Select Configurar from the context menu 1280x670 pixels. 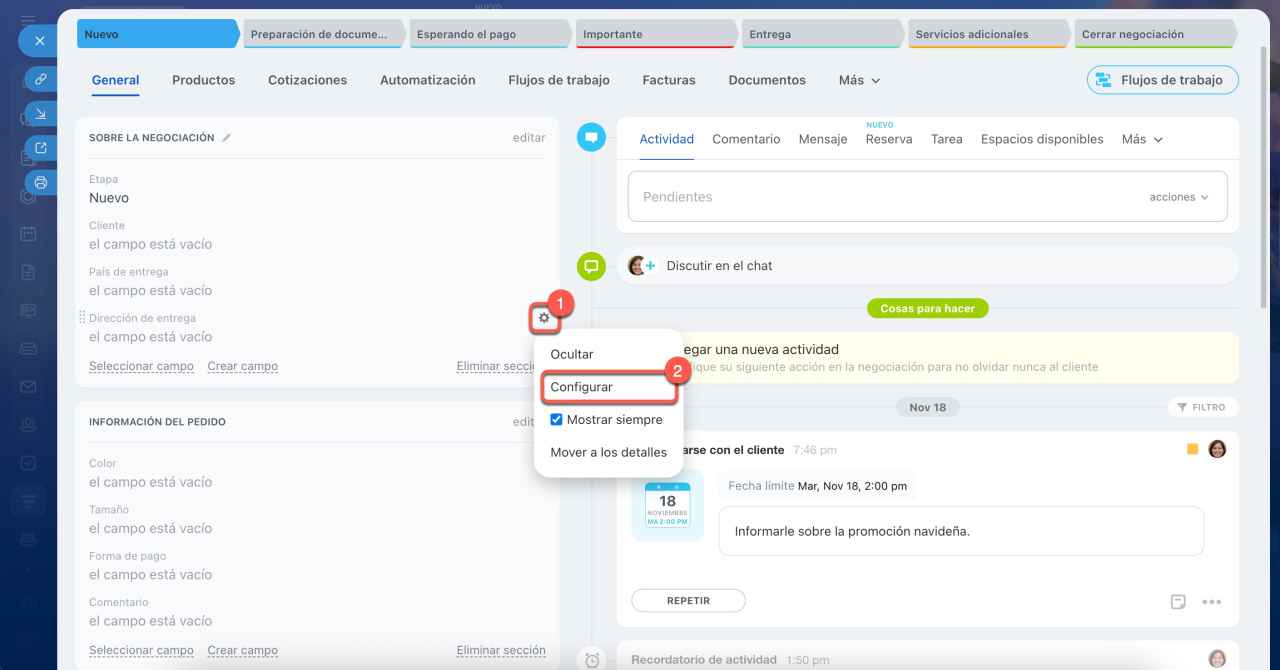(x=582, y=387)
